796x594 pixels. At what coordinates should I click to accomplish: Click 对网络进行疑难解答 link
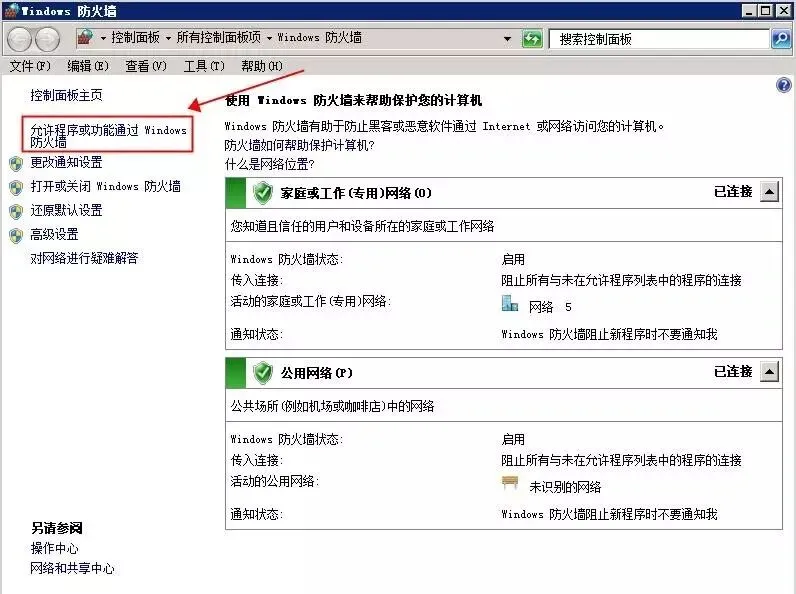pos(84,258)
